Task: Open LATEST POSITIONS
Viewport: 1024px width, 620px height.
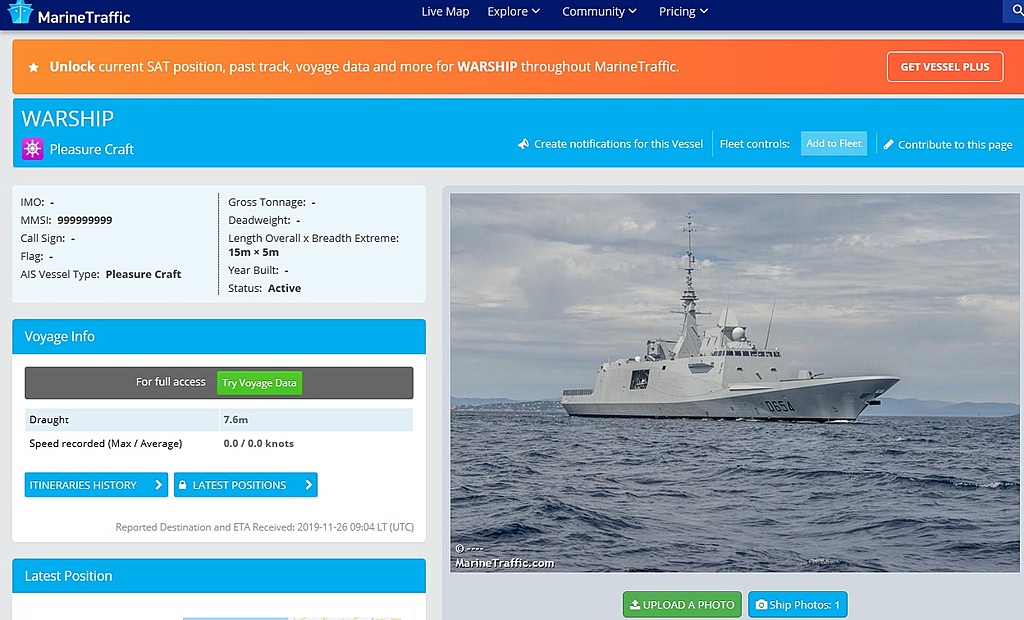Action: (246, 485)
